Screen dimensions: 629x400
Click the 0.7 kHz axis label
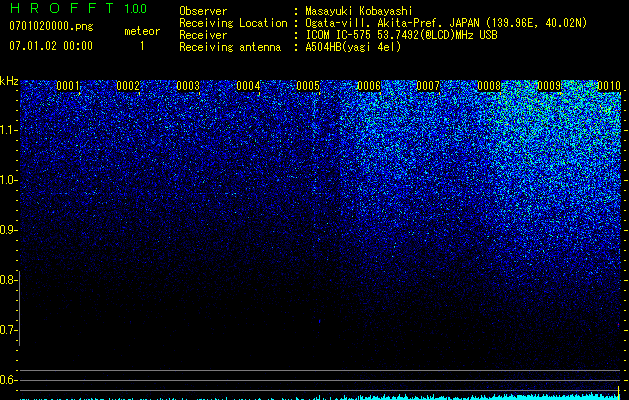pyautogui.click(x=8, y=330)
